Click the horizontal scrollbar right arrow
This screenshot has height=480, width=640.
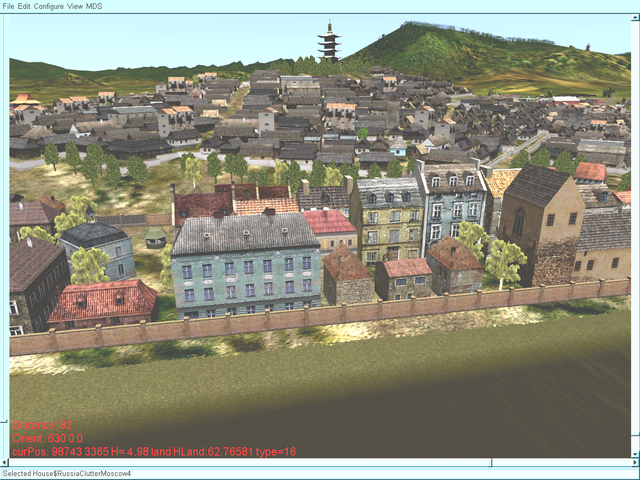coord(635,462)
